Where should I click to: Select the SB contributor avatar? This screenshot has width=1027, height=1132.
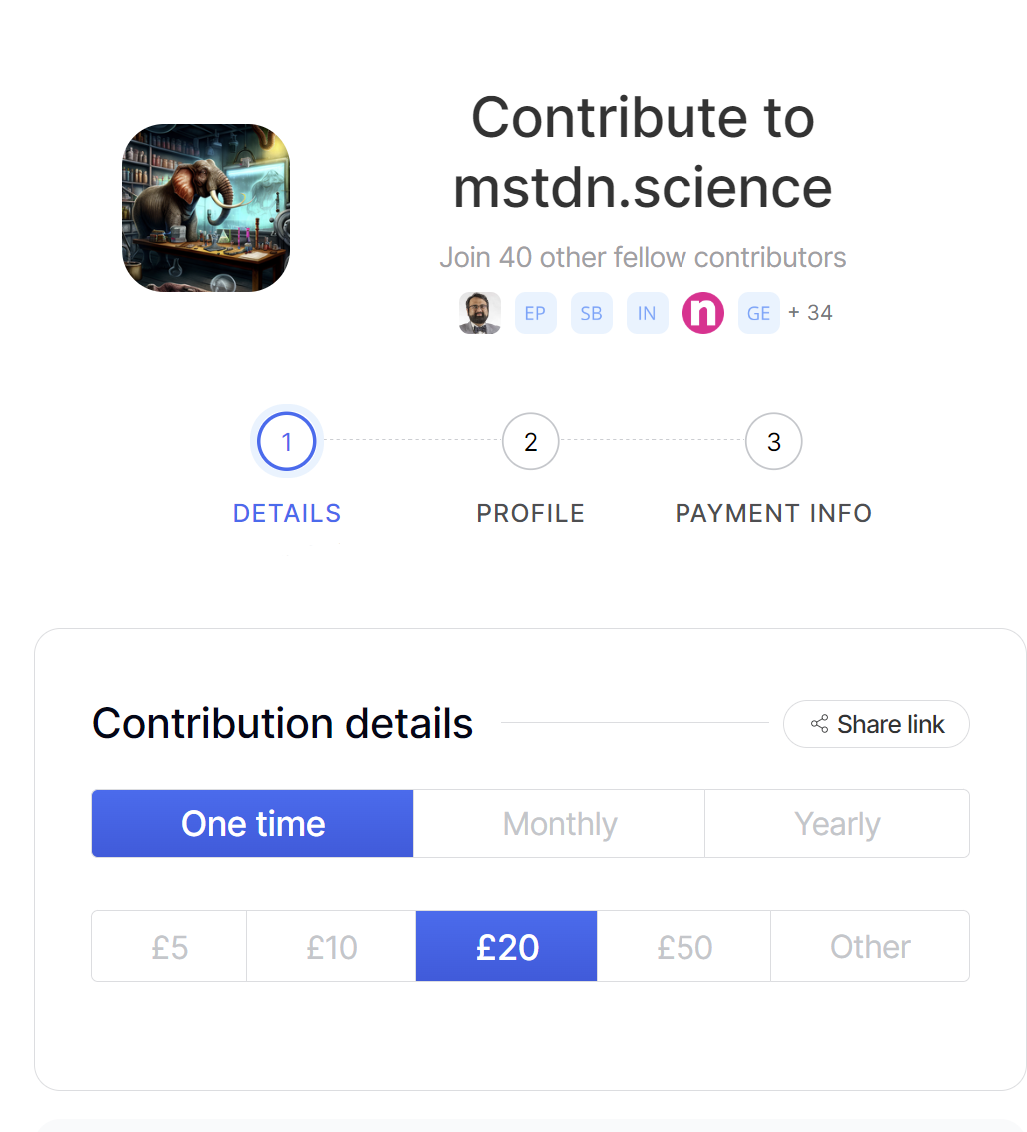591,313
